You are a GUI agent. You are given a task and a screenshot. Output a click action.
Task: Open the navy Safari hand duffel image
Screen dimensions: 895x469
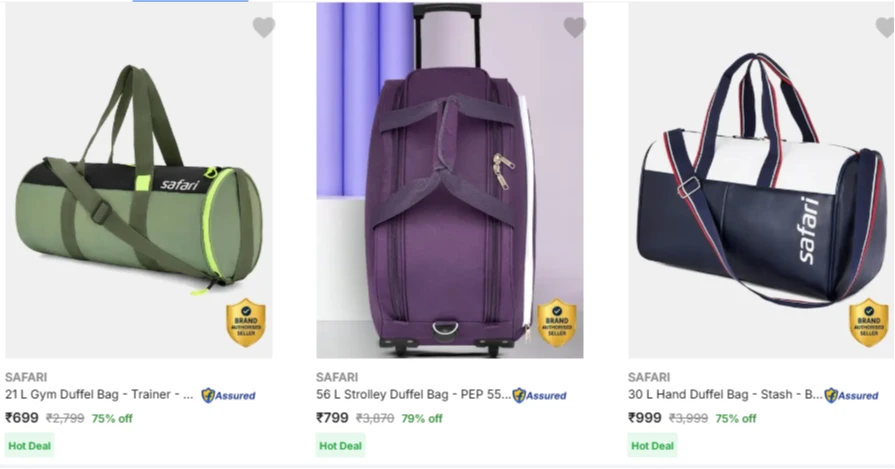point(761,180)
